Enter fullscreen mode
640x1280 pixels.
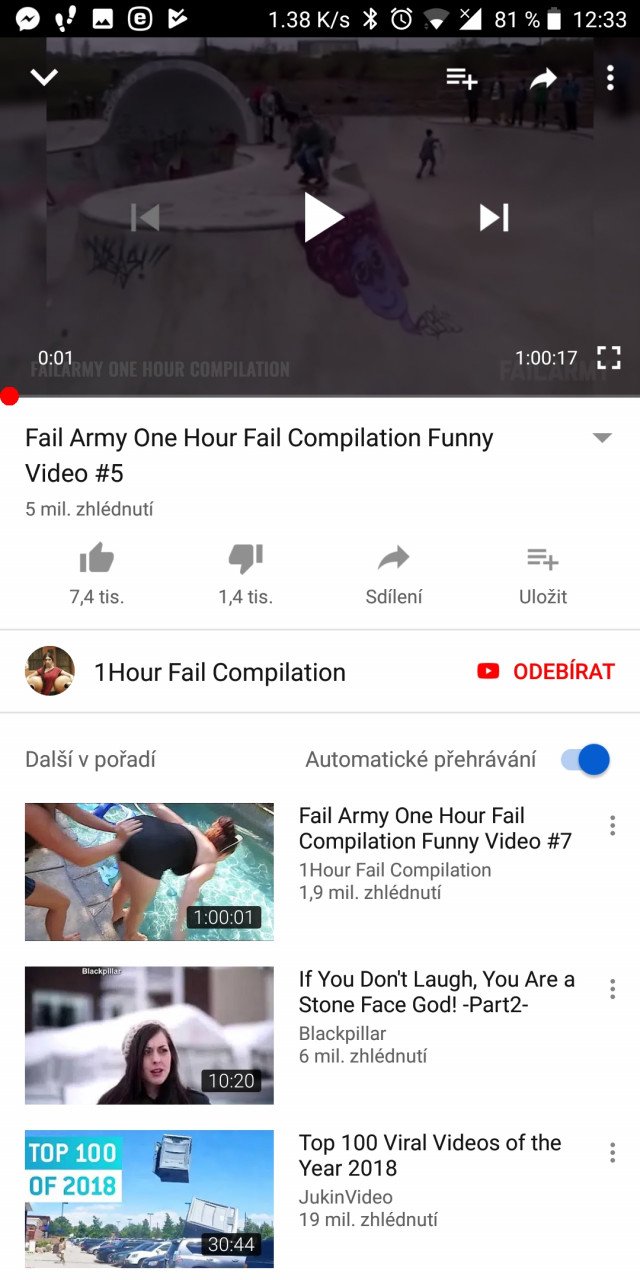point(608,357)
